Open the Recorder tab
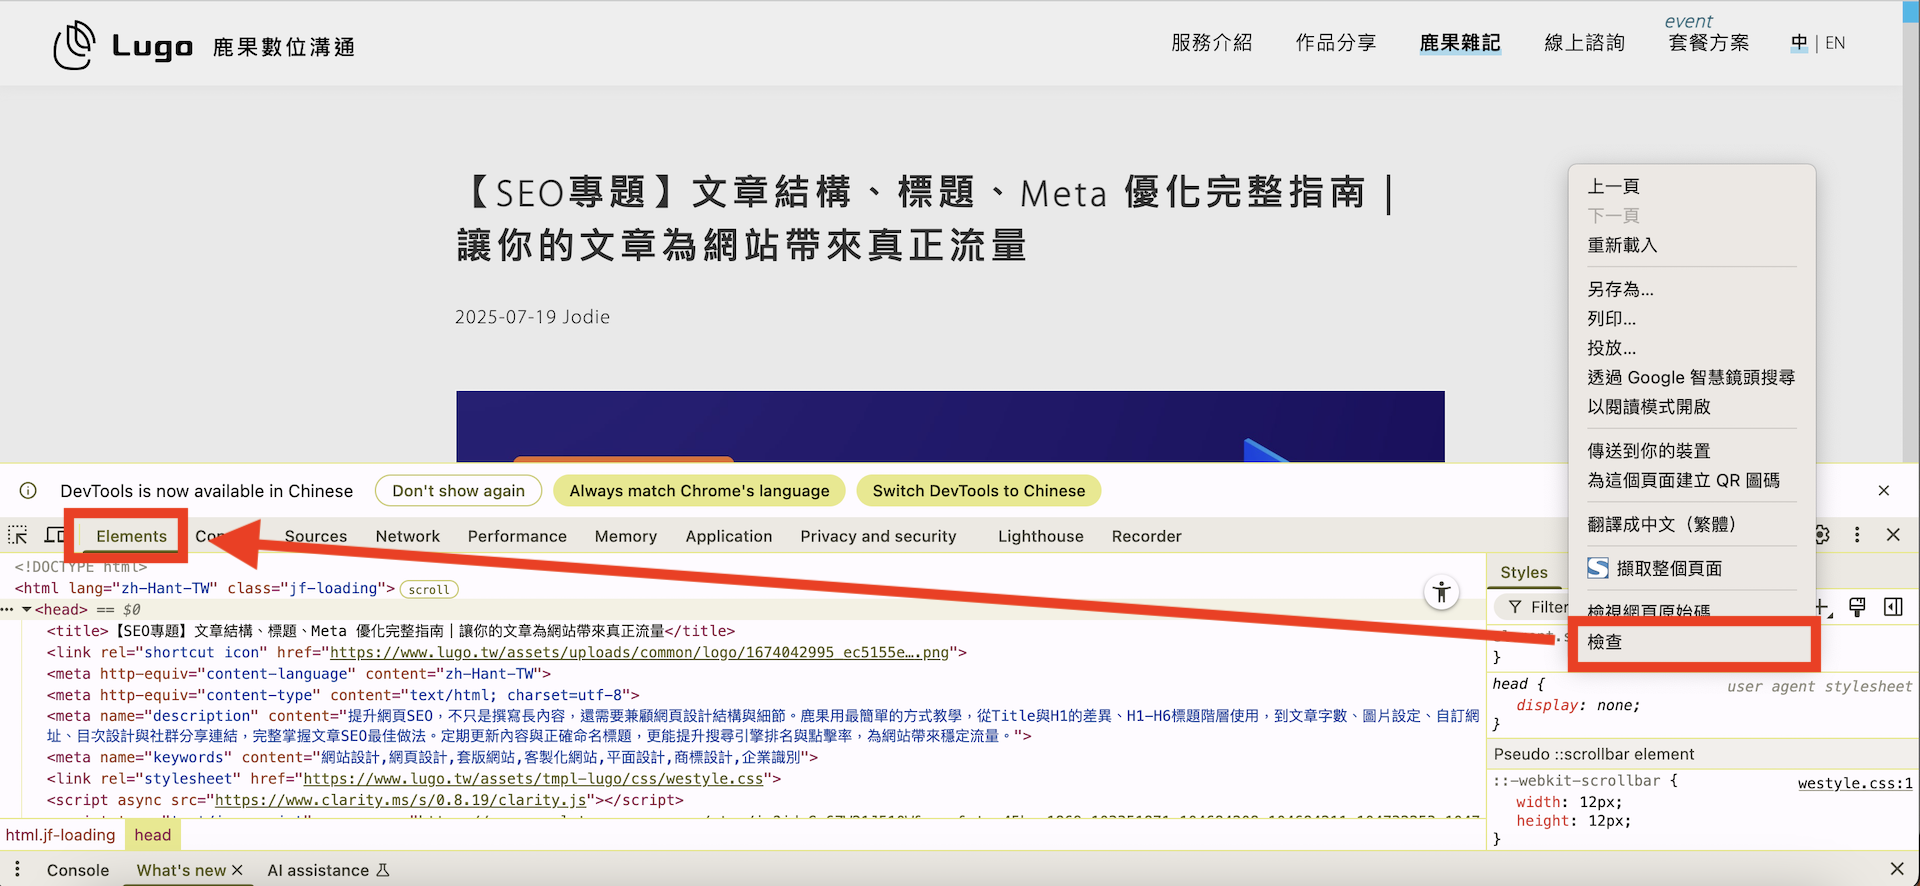Image resolution: width=1920 pixels, height=886 pixels. [x=1147, y=536]
